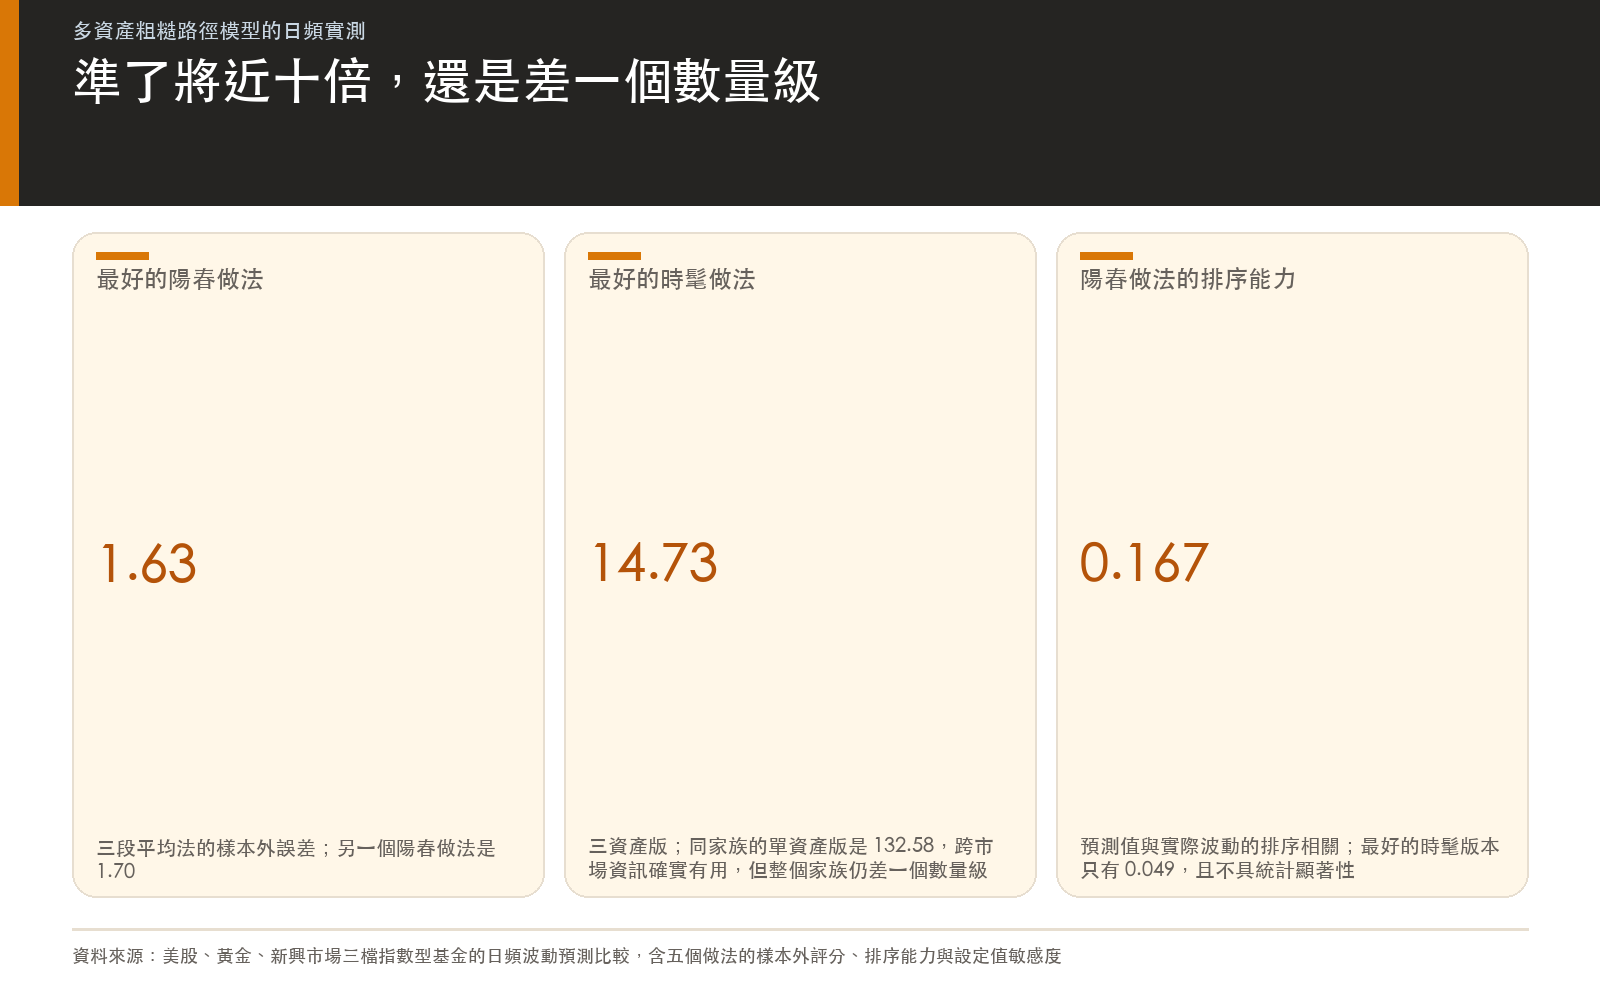Image resolution: width=1600 pixels, height=1000 pixels.
Task: Click the card title 陽春做法的排序能力
Action: click(x=1188, y=279)
